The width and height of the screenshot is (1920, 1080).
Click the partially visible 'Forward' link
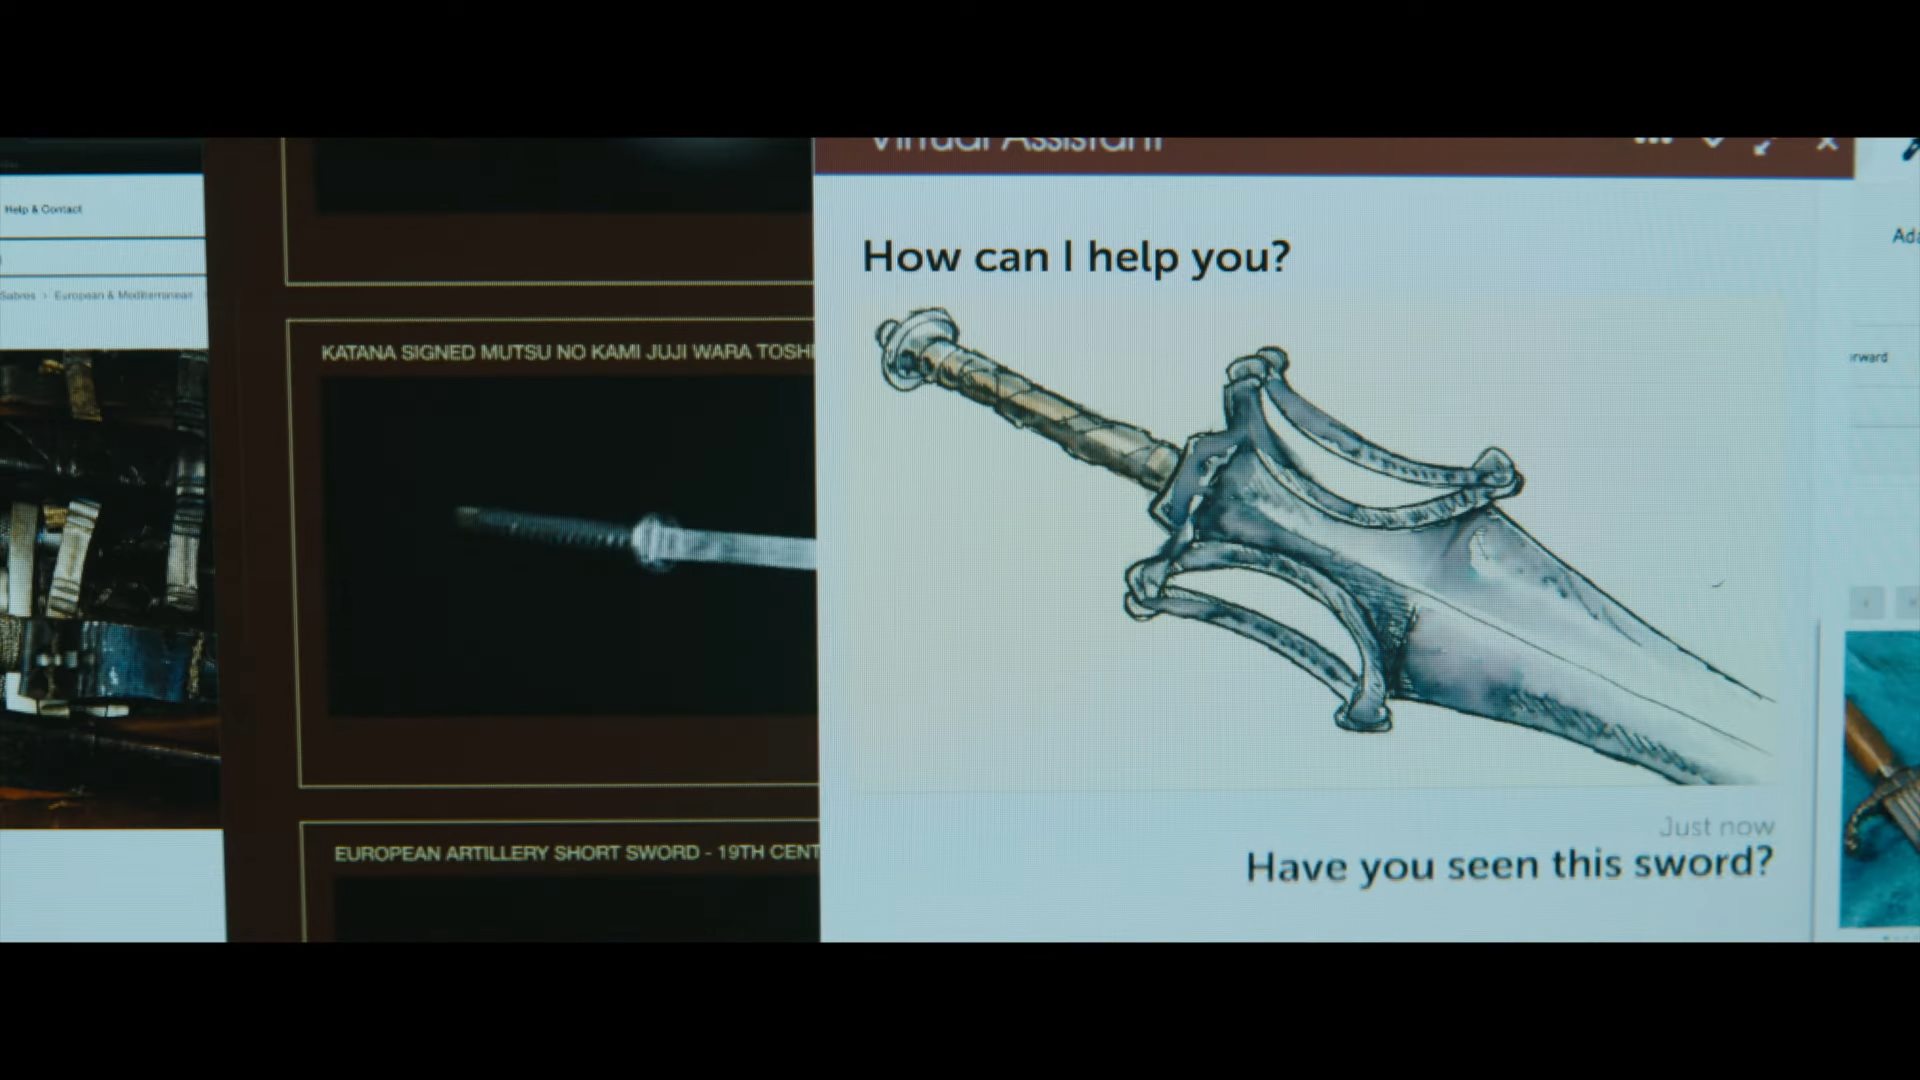(1870, 357)
